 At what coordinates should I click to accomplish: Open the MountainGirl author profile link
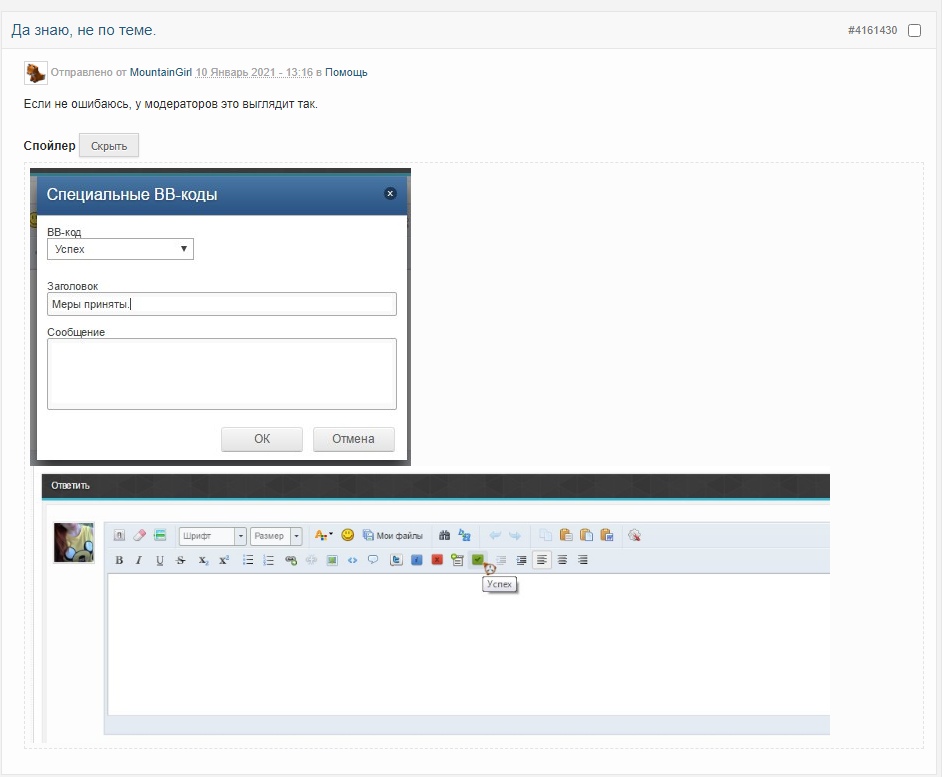(x=160, y=72)
